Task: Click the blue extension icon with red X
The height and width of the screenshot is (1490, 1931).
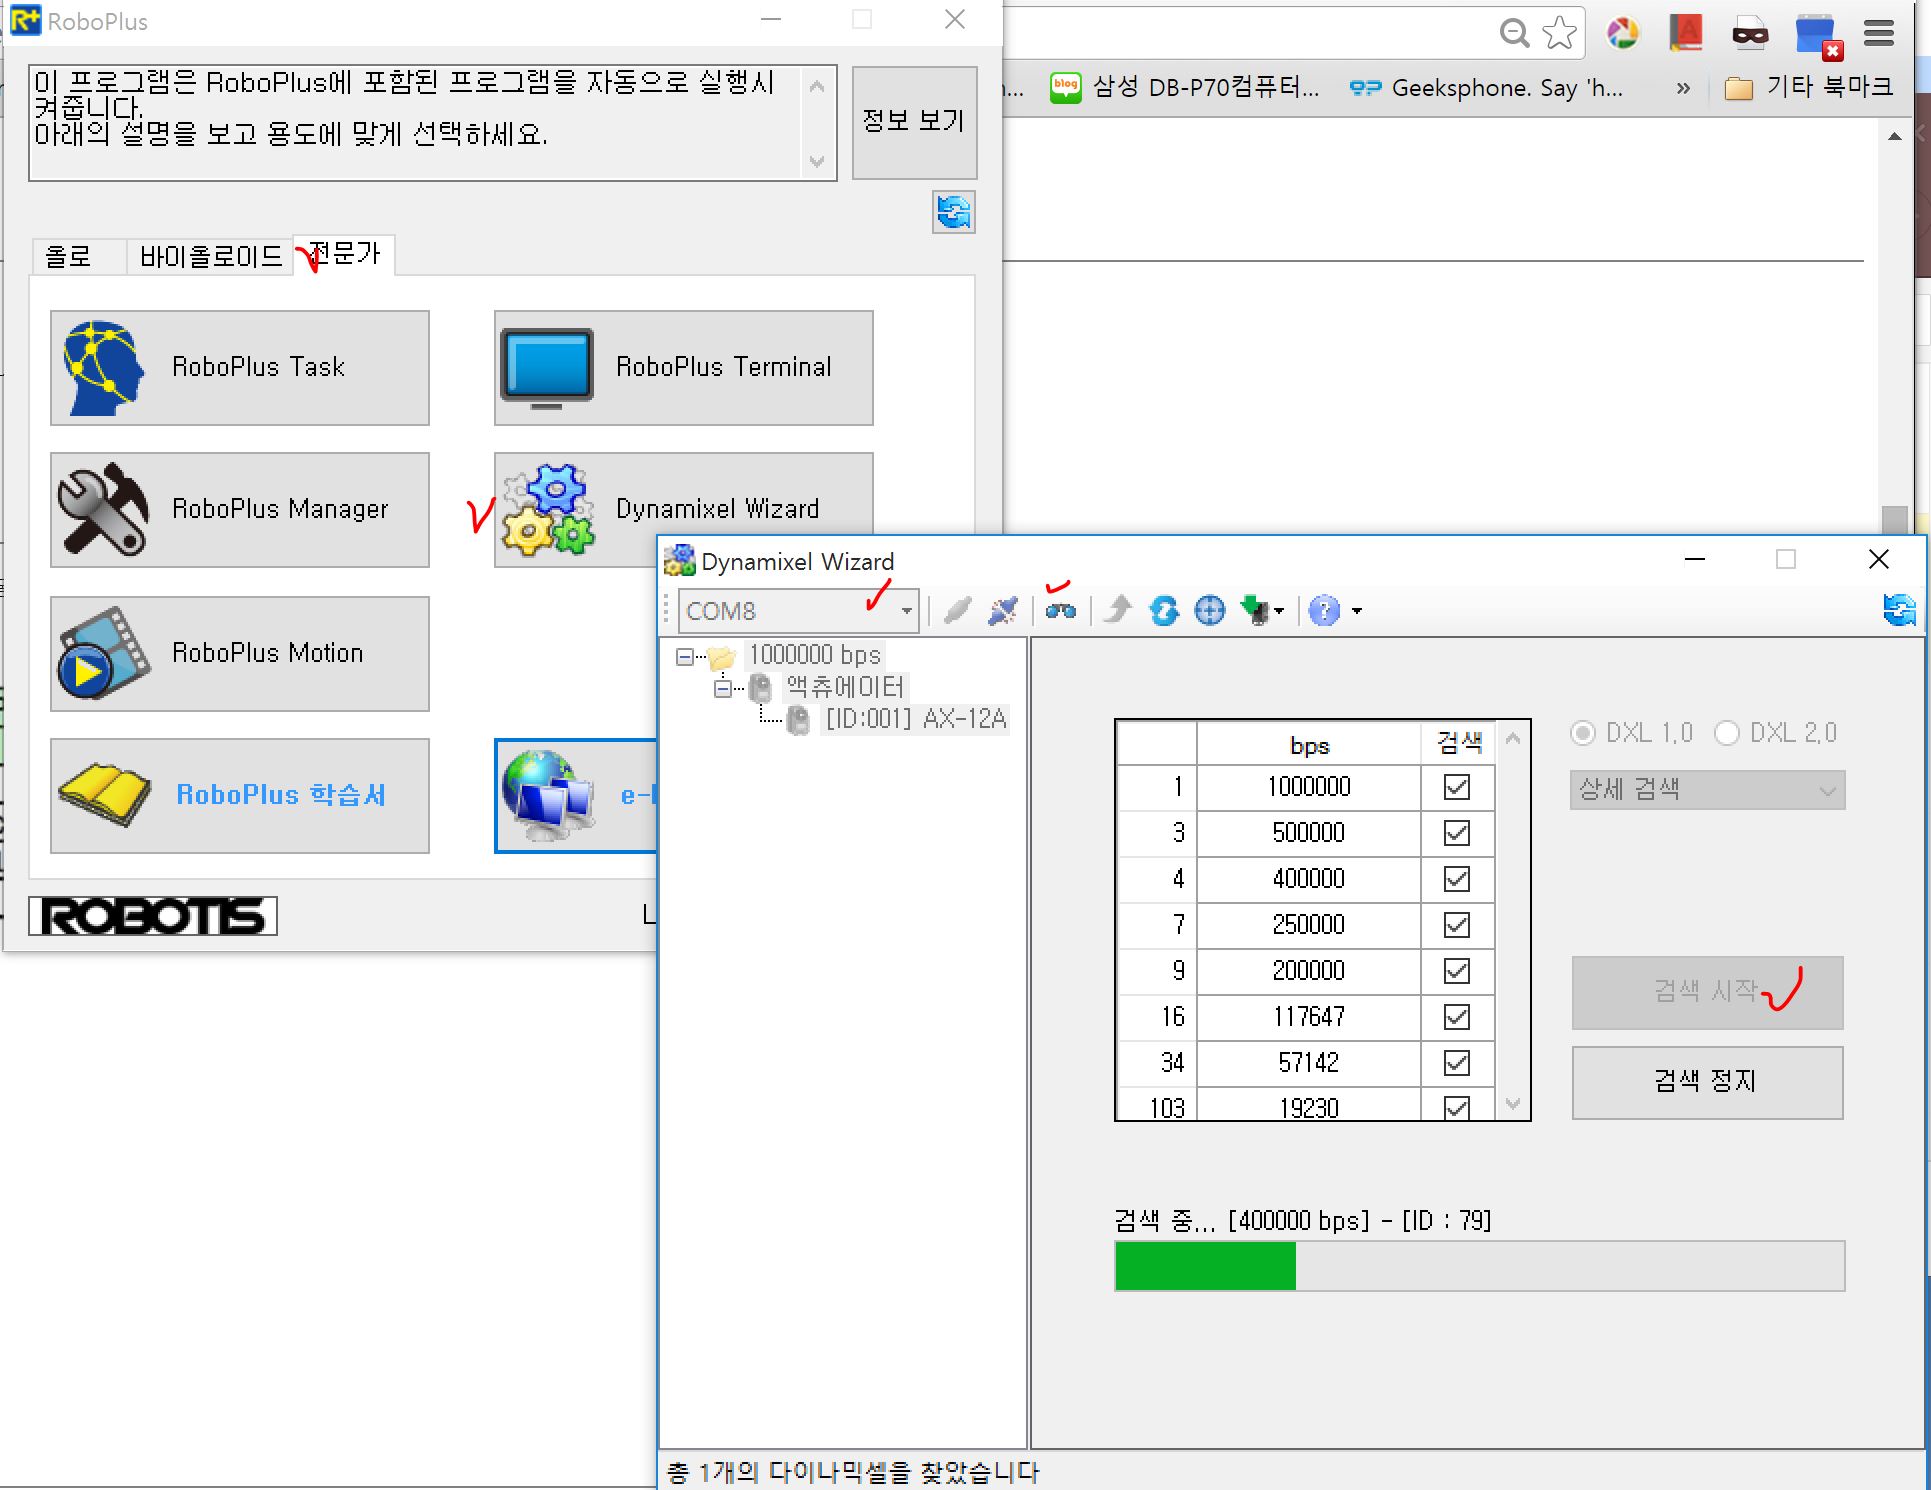Action: coord(1817,37)
